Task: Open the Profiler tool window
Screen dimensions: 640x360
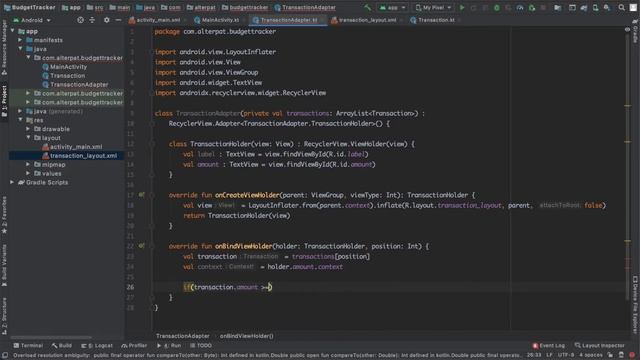Action: [134, 346]
